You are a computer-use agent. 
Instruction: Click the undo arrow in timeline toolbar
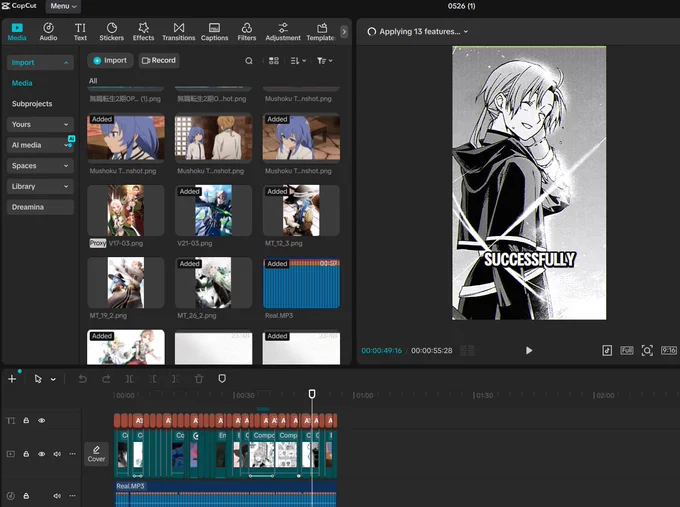click(82, 379)
